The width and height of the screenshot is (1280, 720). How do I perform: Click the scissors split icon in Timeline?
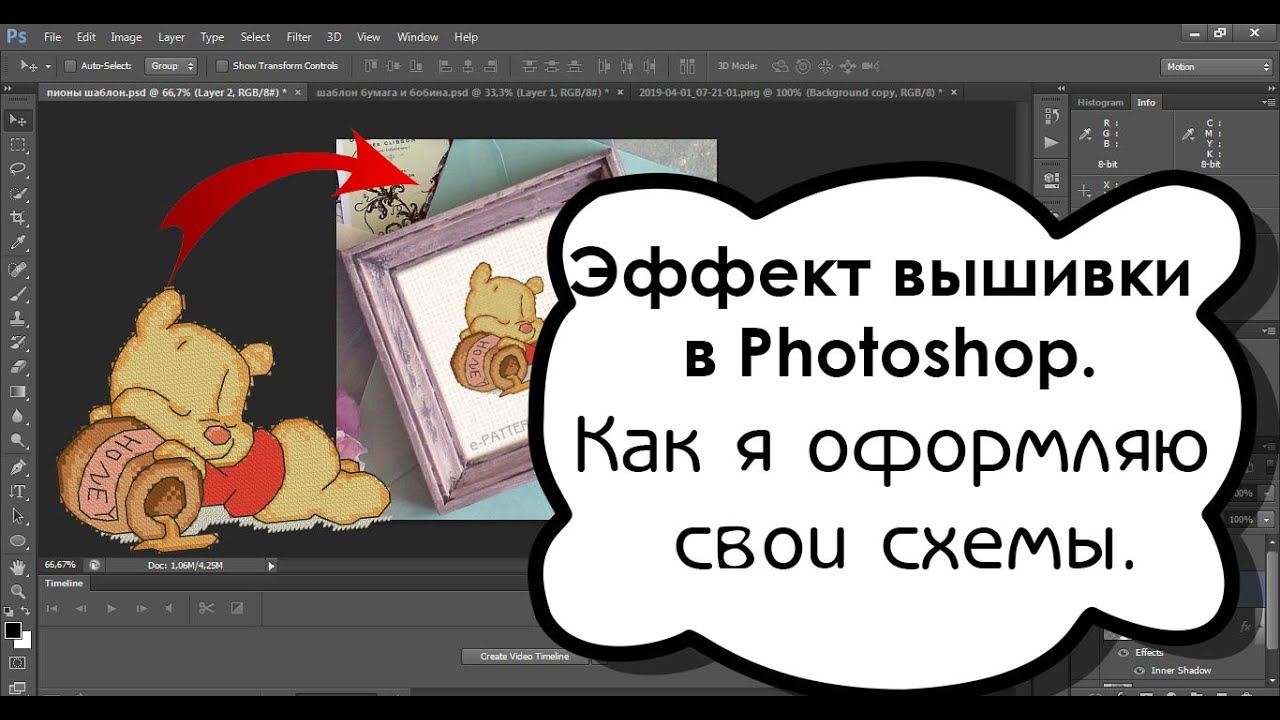pyautogui.click(x=206, y=608)
